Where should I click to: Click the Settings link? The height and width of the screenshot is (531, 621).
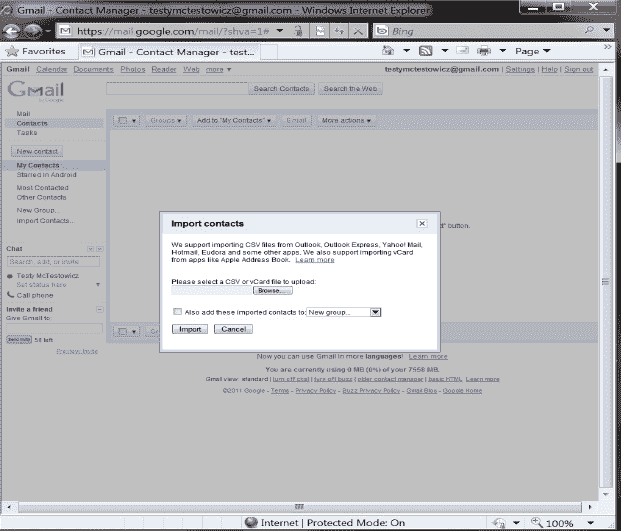(x=520, y=69)
